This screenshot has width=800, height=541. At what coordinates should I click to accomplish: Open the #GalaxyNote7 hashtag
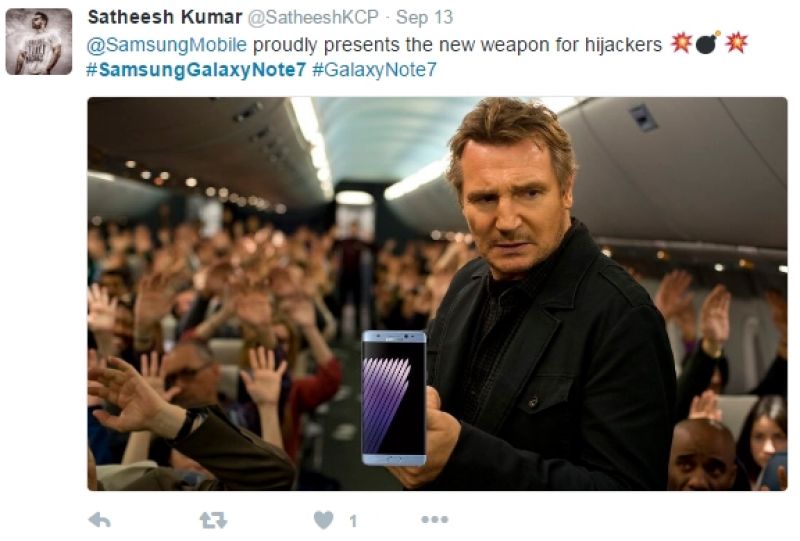tap(374, 70)
